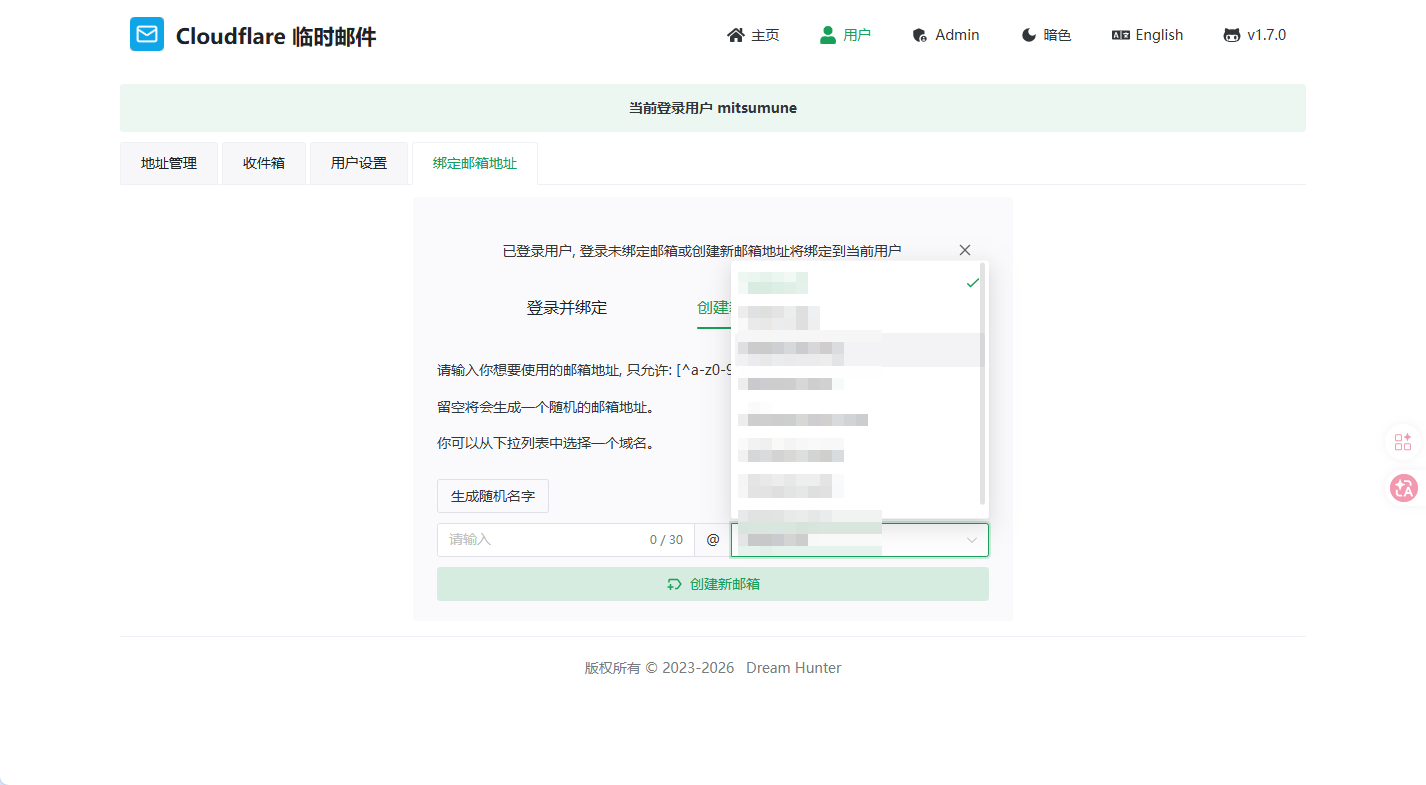The height and width of the screenshot is (785, 1426).
Task: Click the language translate icon
Action: 1121,35
